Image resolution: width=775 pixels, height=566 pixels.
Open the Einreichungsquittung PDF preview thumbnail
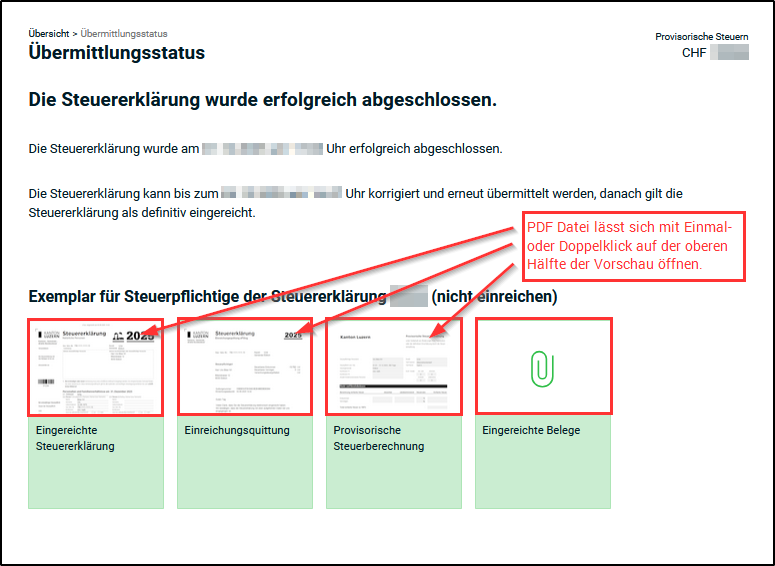click(x=245, y=366)
